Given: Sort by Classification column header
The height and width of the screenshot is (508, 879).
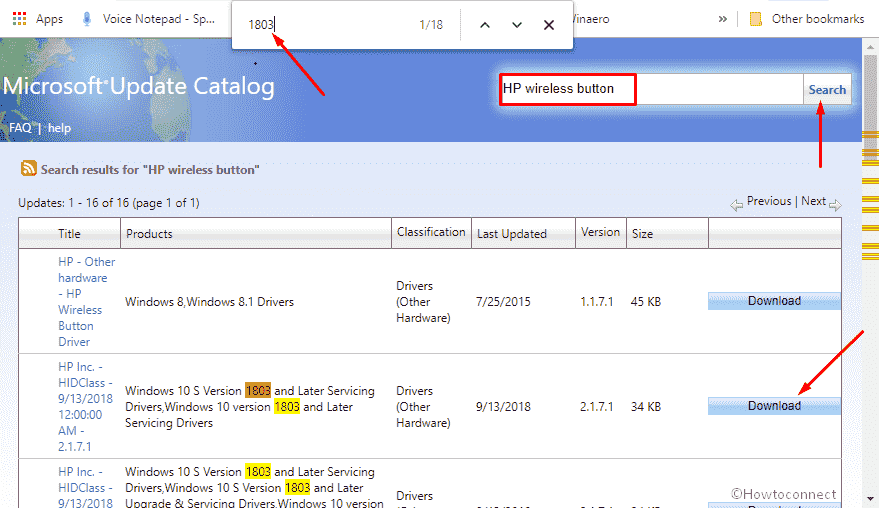Looking at the screenshot, I should (x=431, y=232).
